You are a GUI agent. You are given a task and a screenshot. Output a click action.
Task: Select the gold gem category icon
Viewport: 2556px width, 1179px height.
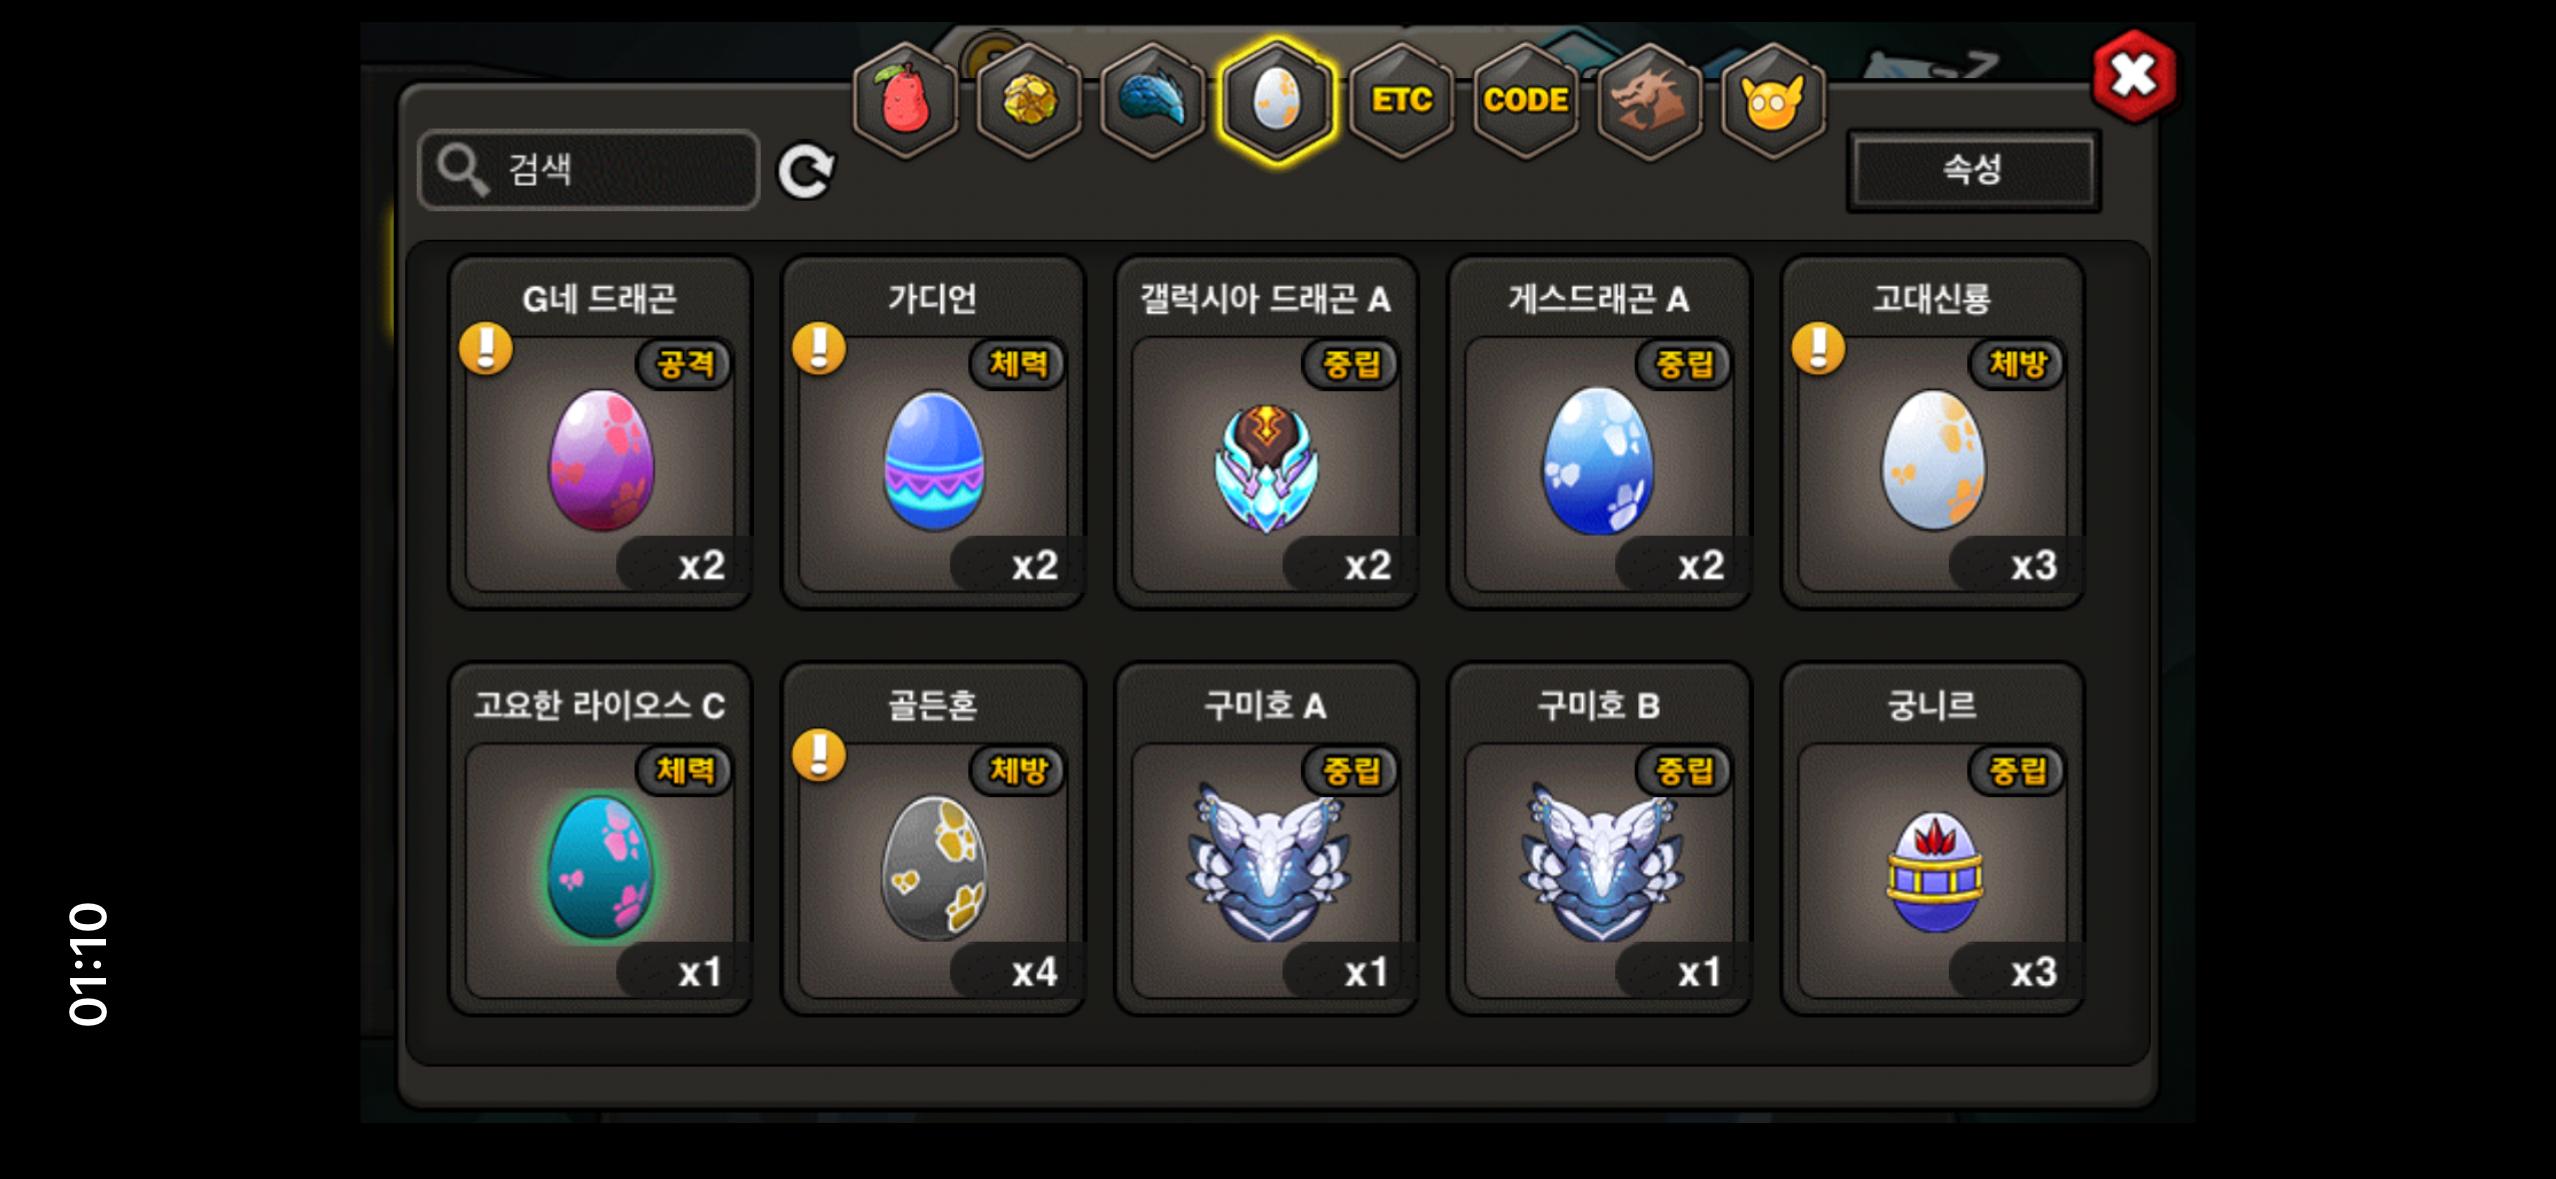[x=1029, y=100]
